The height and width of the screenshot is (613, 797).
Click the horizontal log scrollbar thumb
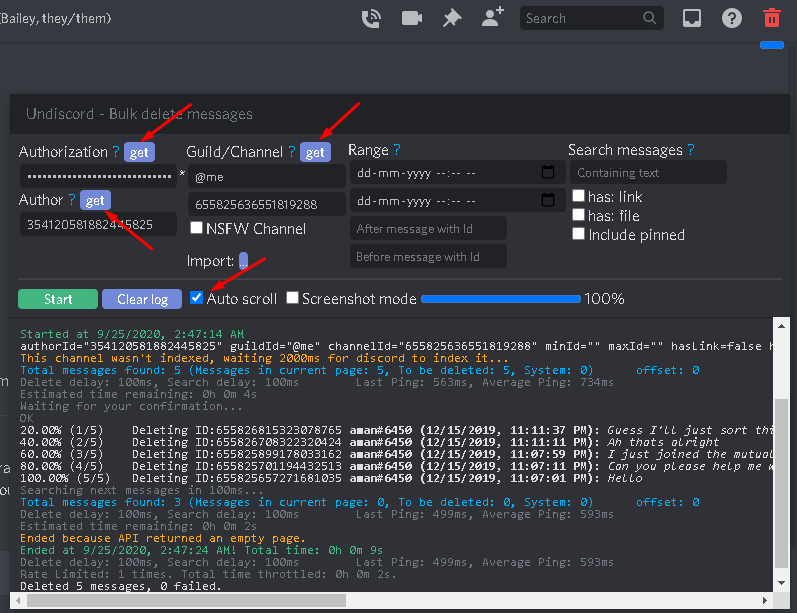pos(187,600)
